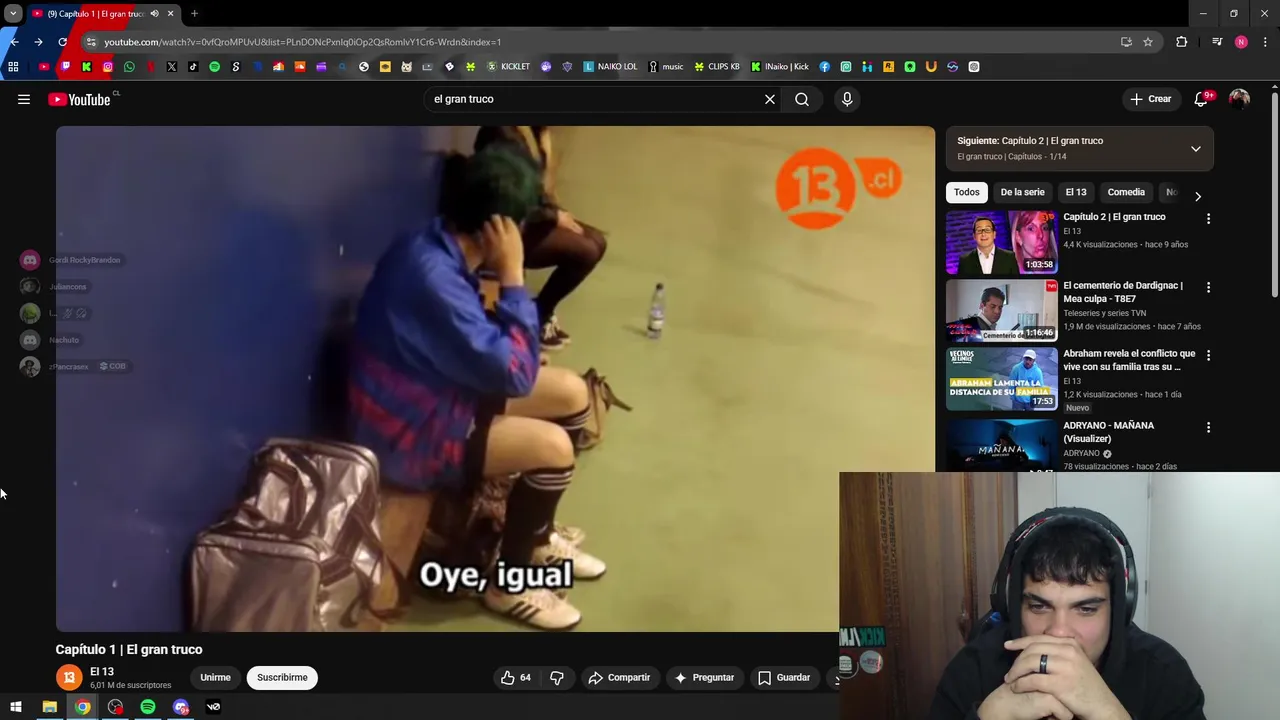
Task: Run the search with magnifier button
Action: click(802, 99)
